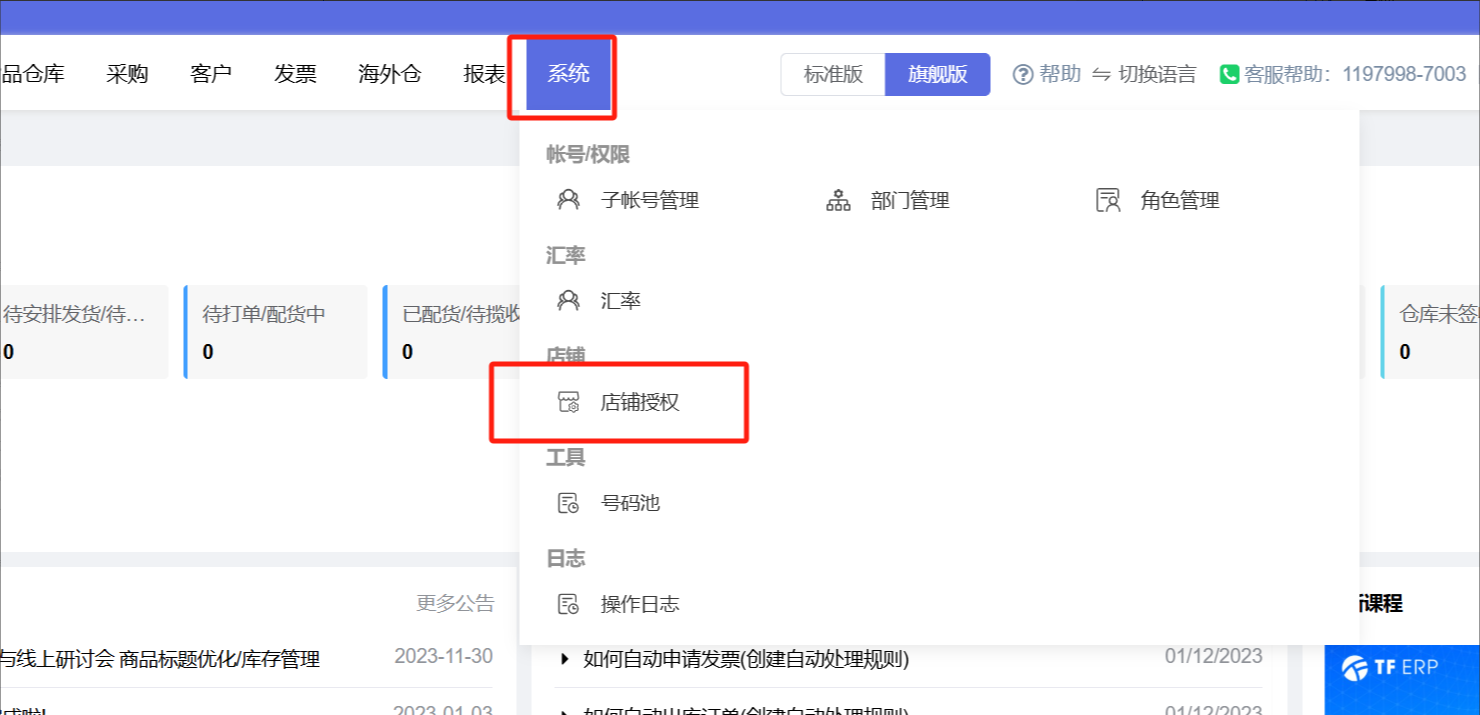The image size is (1480, 715).
Task: Select 部门管理 from menu
Action: click(910, 200)
